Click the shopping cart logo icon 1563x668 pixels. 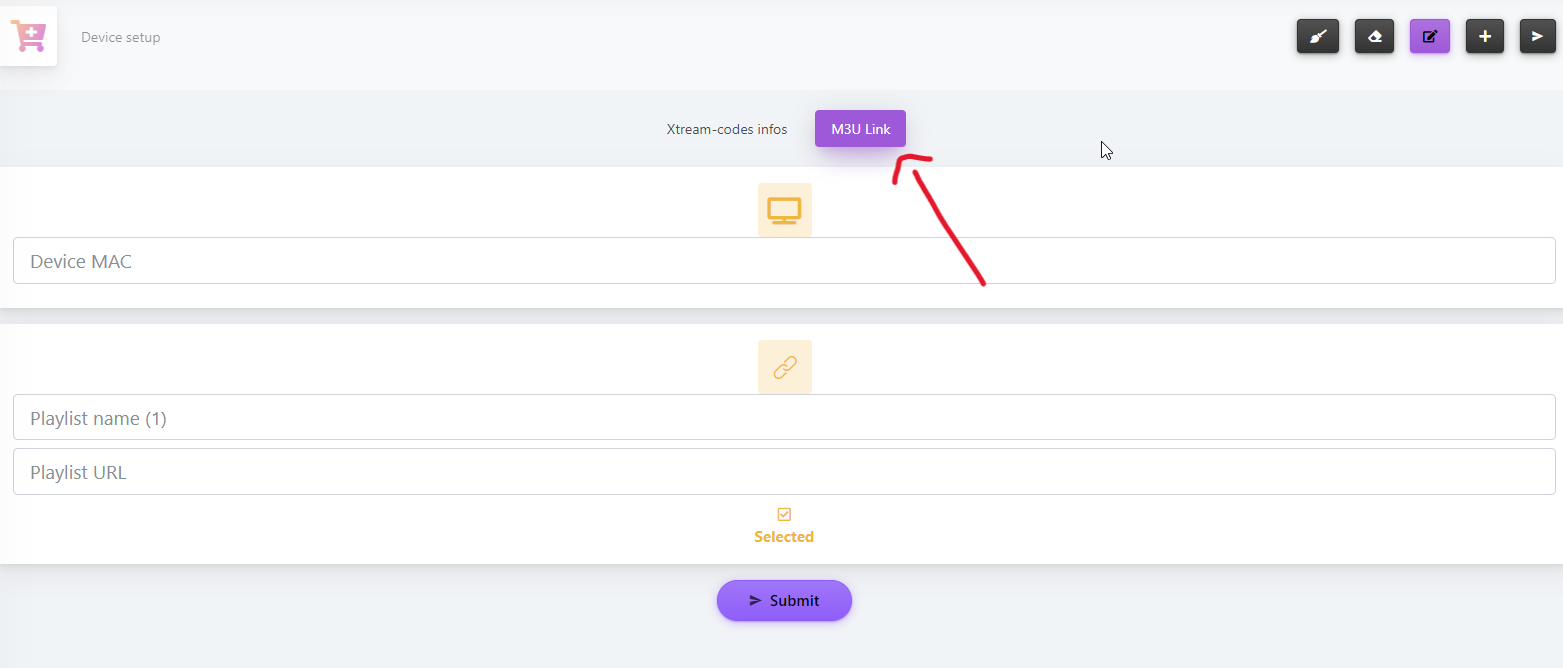(x=28, y=36)
